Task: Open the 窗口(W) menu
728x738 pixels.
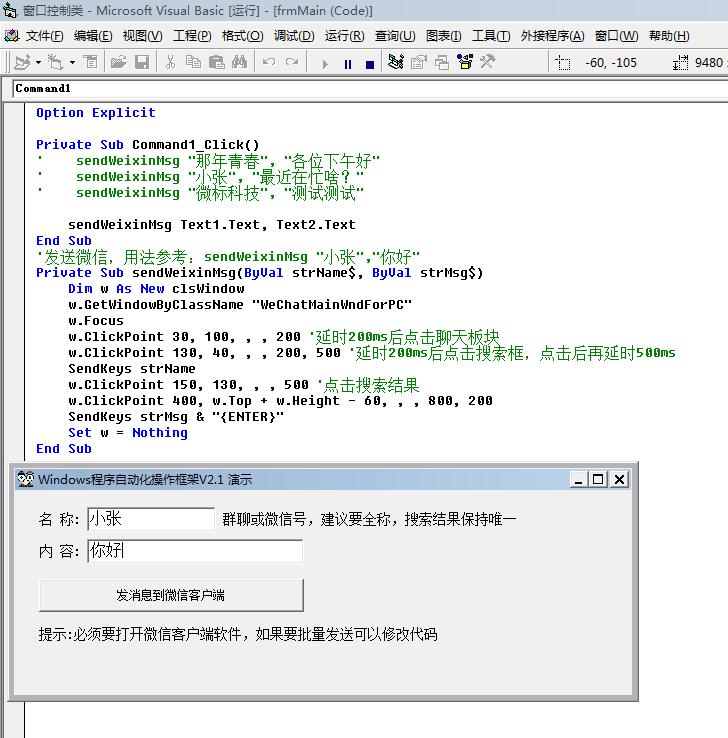Action: coord(616,36)
